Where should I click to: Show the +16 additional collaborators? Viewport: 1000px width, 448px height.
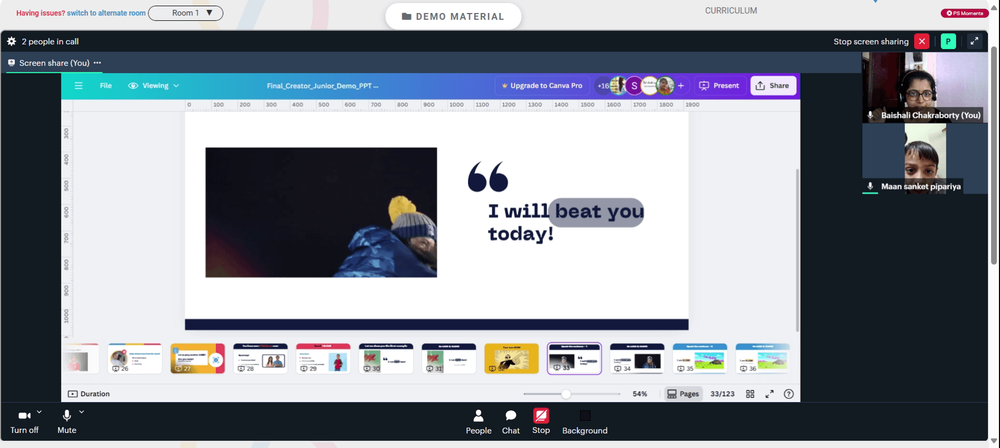(x=603, y=86)
